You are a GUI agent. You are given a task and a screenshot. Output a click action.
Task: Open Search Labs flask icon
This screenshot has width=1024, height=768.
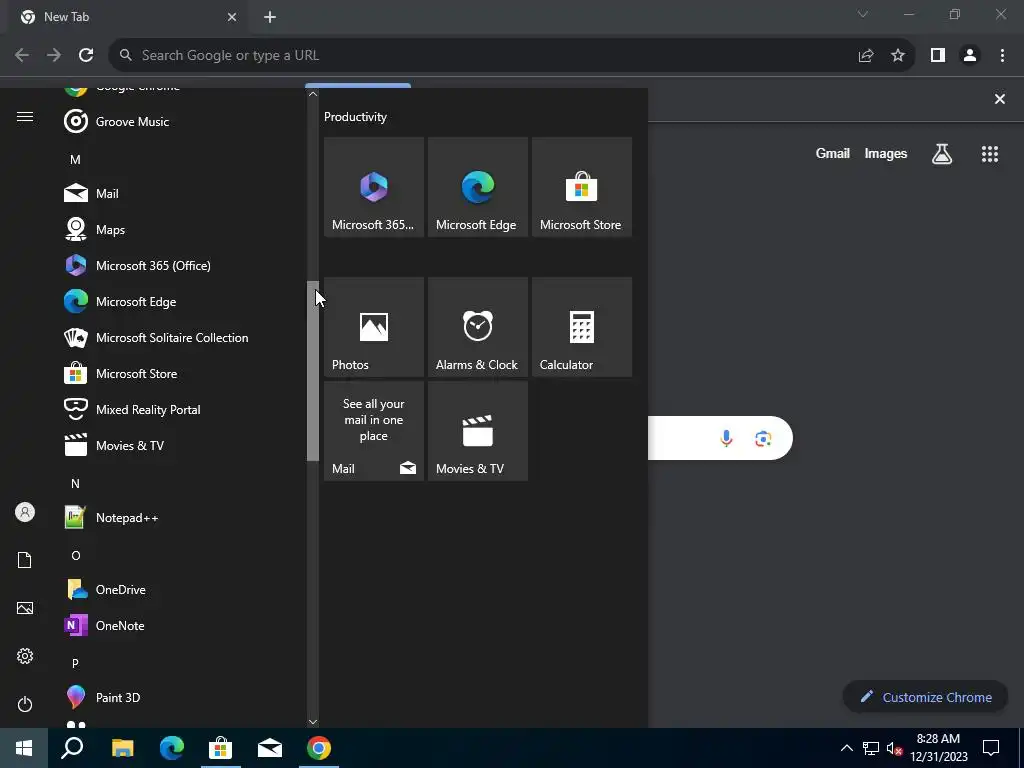click(942, 154)
